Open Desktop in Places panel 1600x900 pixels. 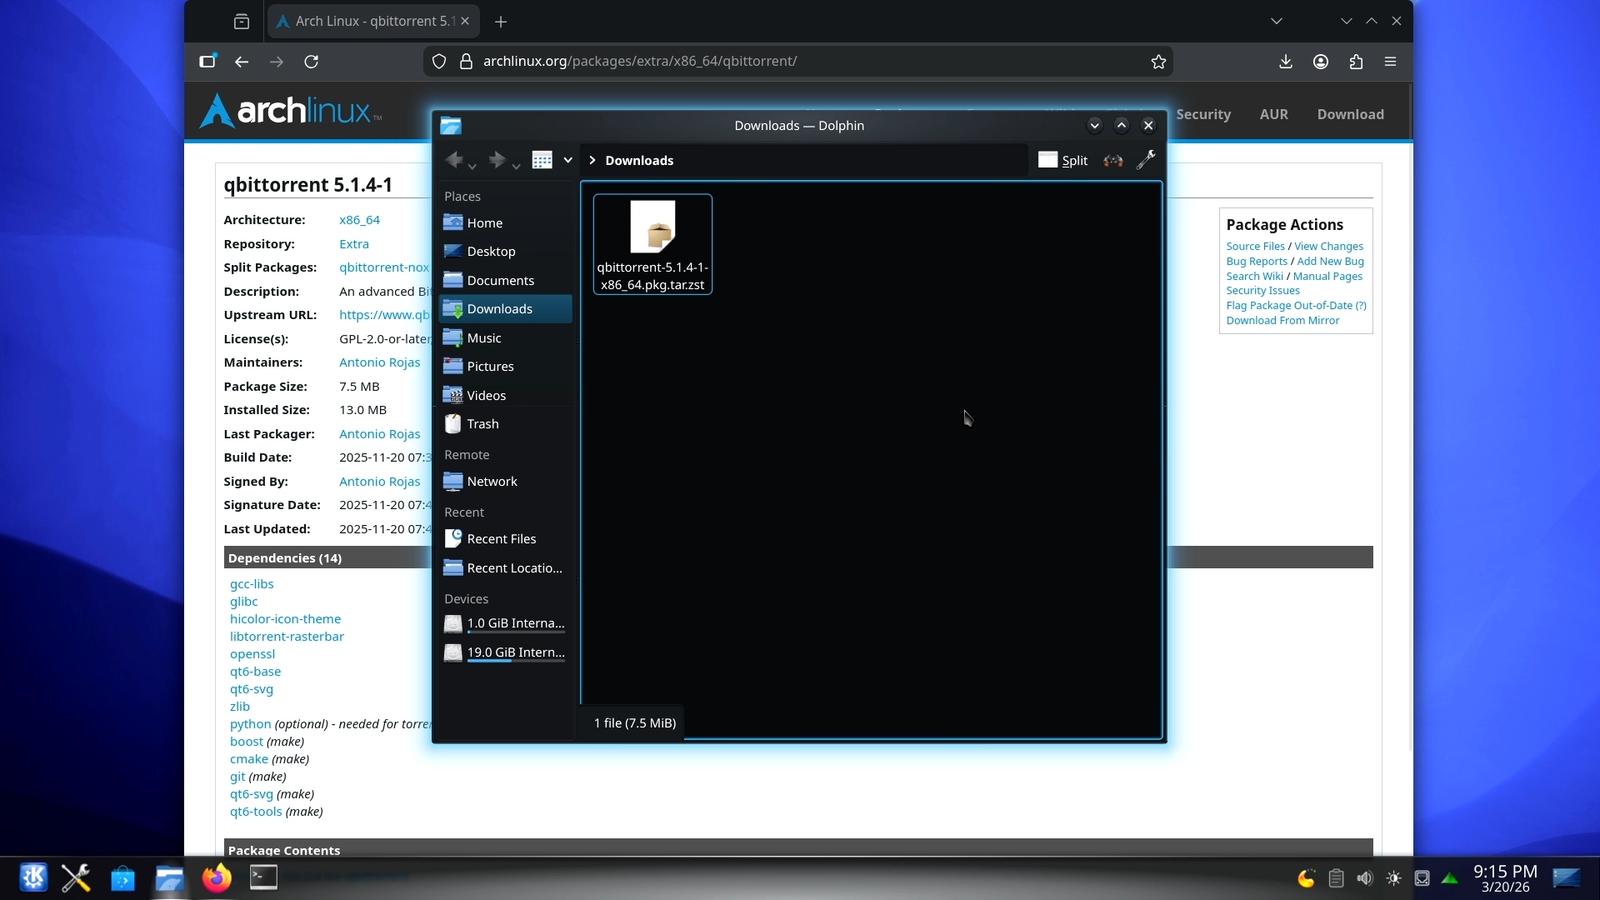pyautogui.click(x=506, y=251)
